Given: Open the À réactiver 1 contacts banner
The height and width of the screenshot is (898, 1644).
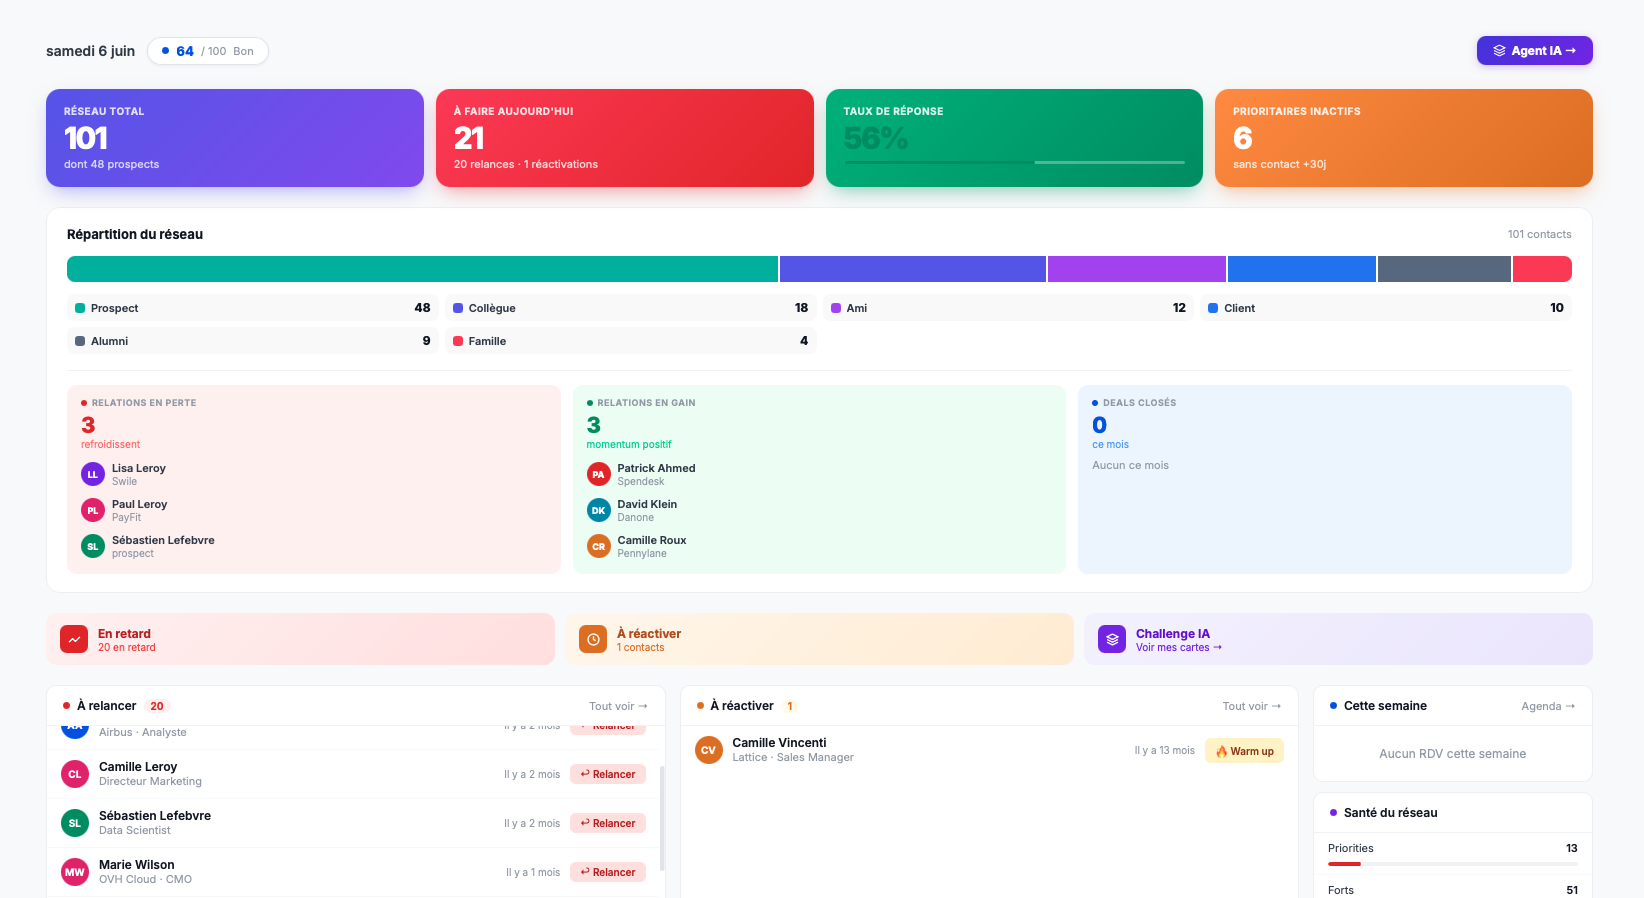Looking at the screenshot, I should [x=819, y=639].
